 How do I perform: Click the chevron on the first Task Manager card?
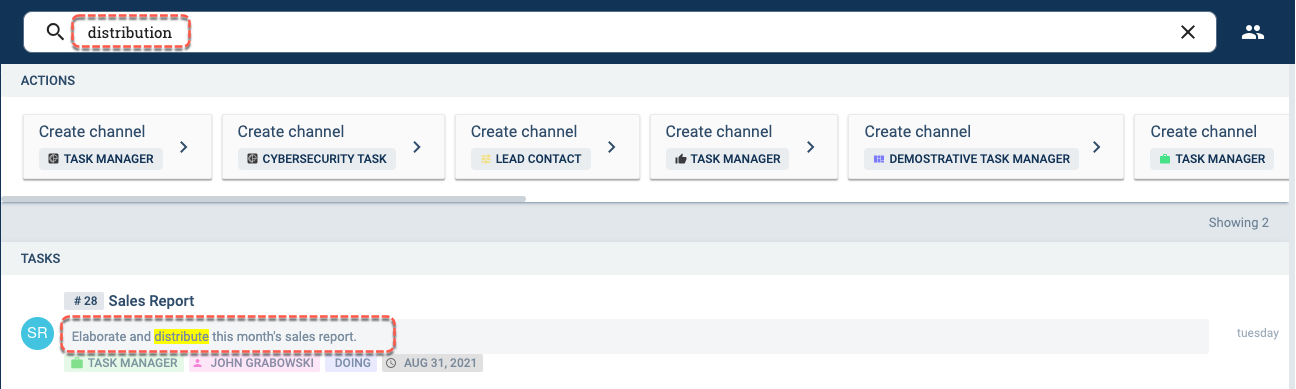[183, 147]
